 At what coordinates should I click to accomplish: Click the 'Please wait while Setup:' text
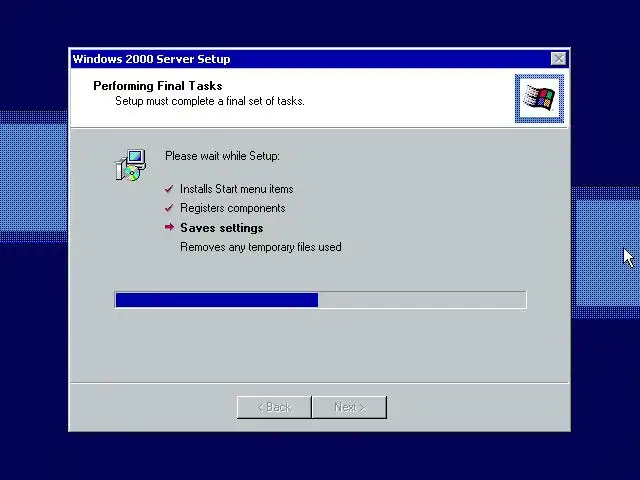tap(222, 156)
